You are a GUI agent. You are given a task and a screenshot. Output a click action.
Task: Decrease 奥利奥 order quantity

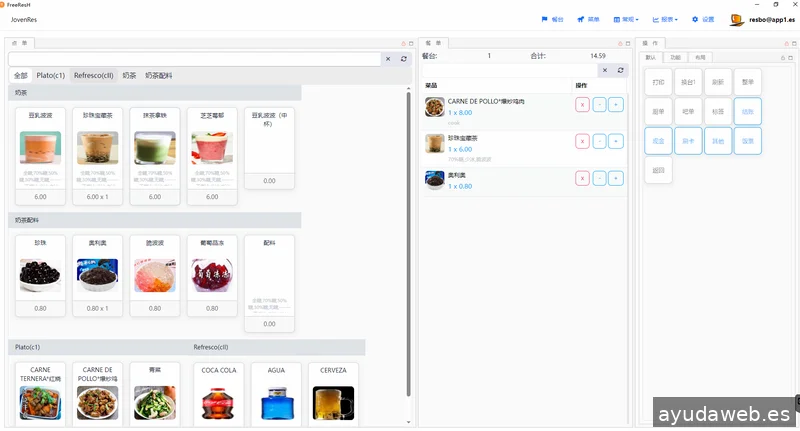pos(599,178)
